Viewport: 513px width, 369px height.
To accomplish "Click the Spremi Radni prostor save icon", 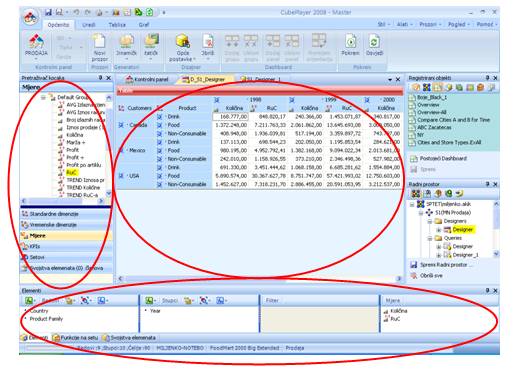I will coord(414,265).
